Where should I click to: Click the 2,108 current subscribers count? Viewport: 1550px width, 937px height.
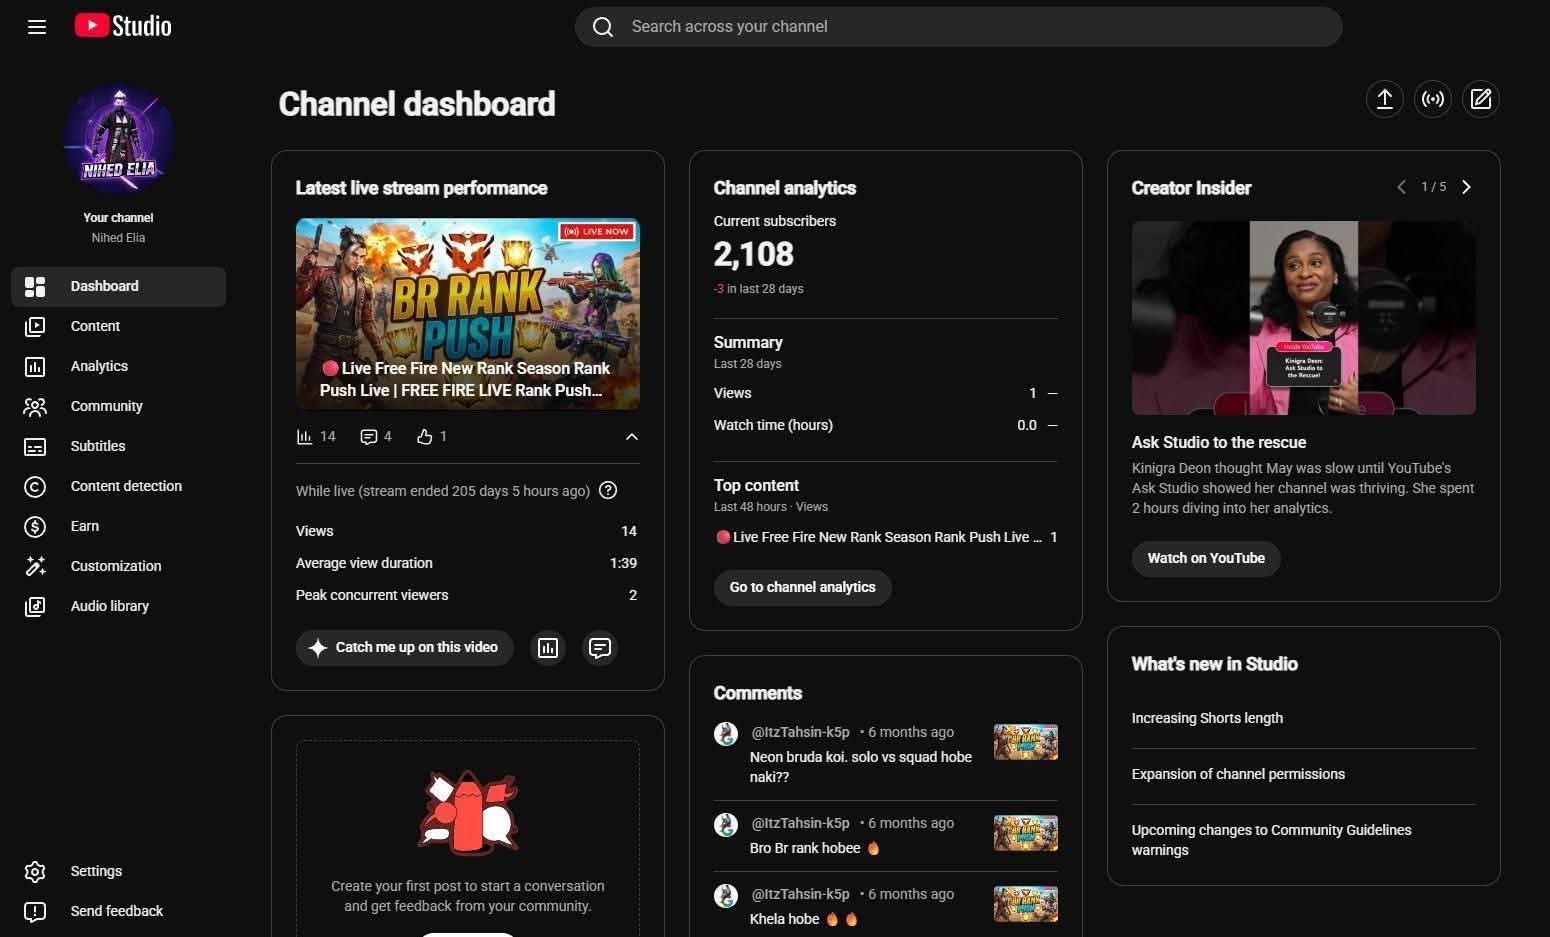pyautogui.click(x=753, y=255)
